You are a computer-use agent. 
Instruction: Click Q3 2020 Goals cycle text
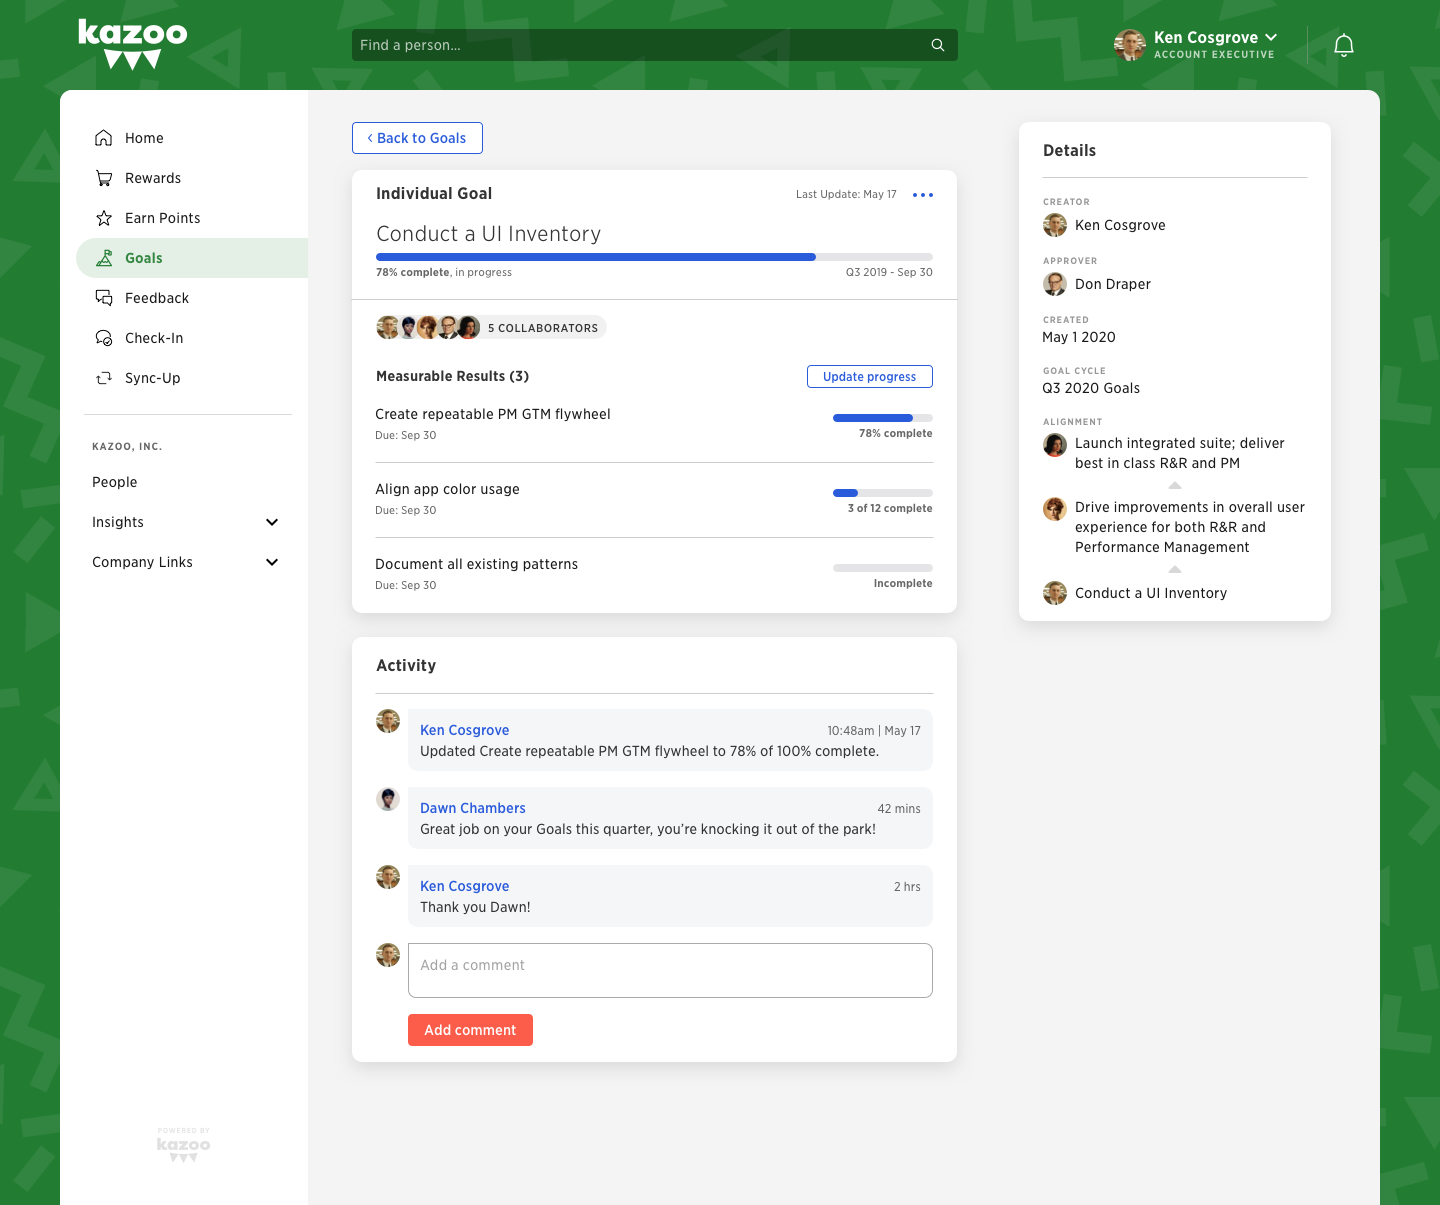click(1091, 388)
